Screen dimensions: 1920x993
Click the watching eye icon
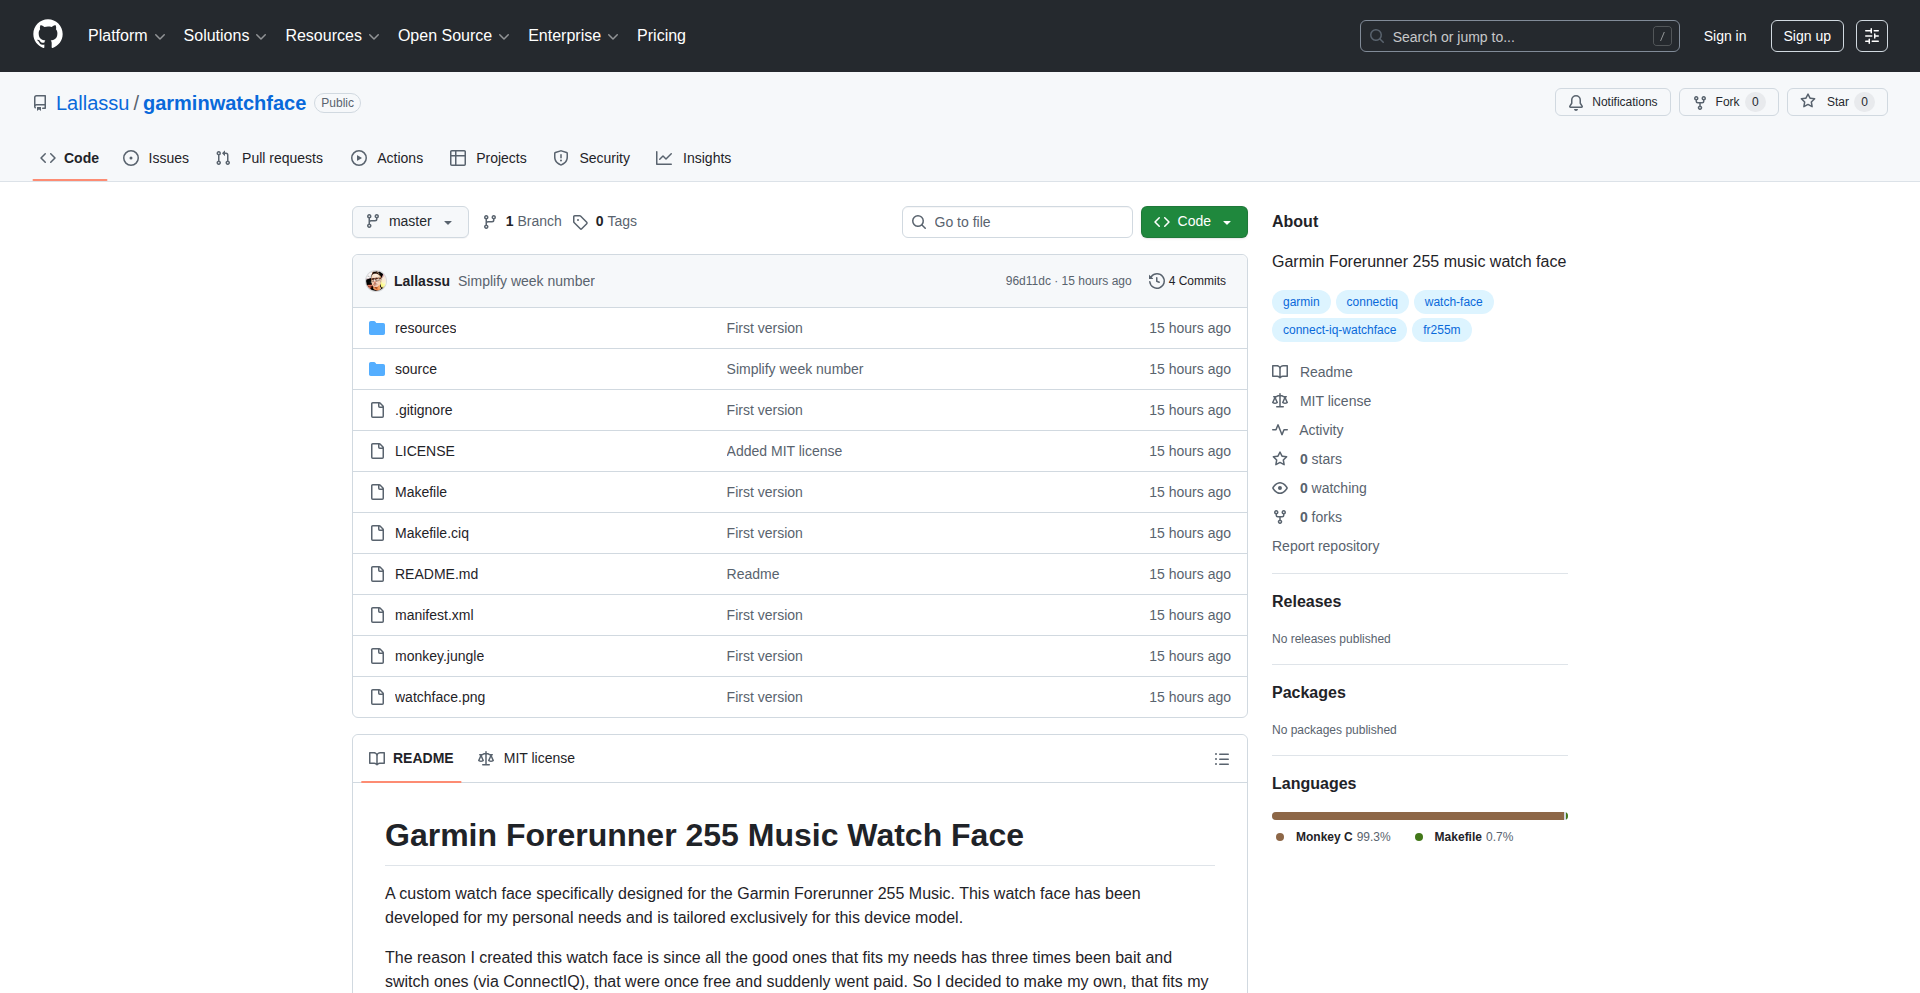coord(1280,488)
